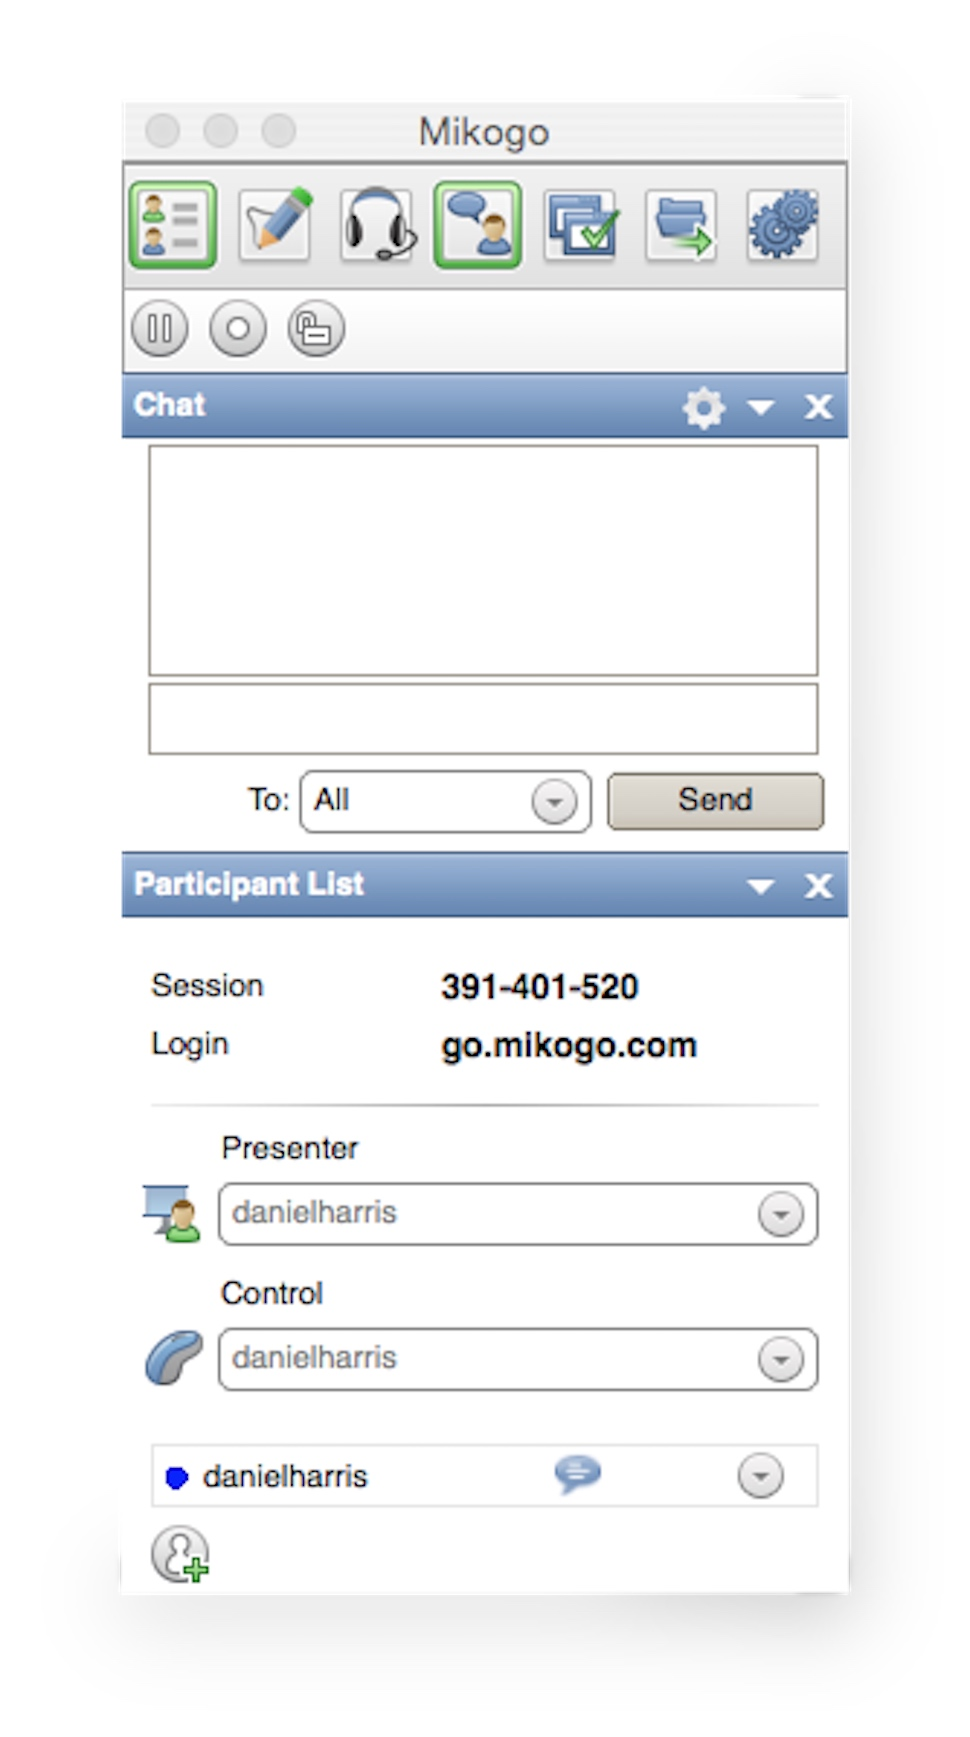Image resolution: width=970 pixels, height=1737 pixels.
Task: Click the add participant icon
Action: coord(180,1554)
